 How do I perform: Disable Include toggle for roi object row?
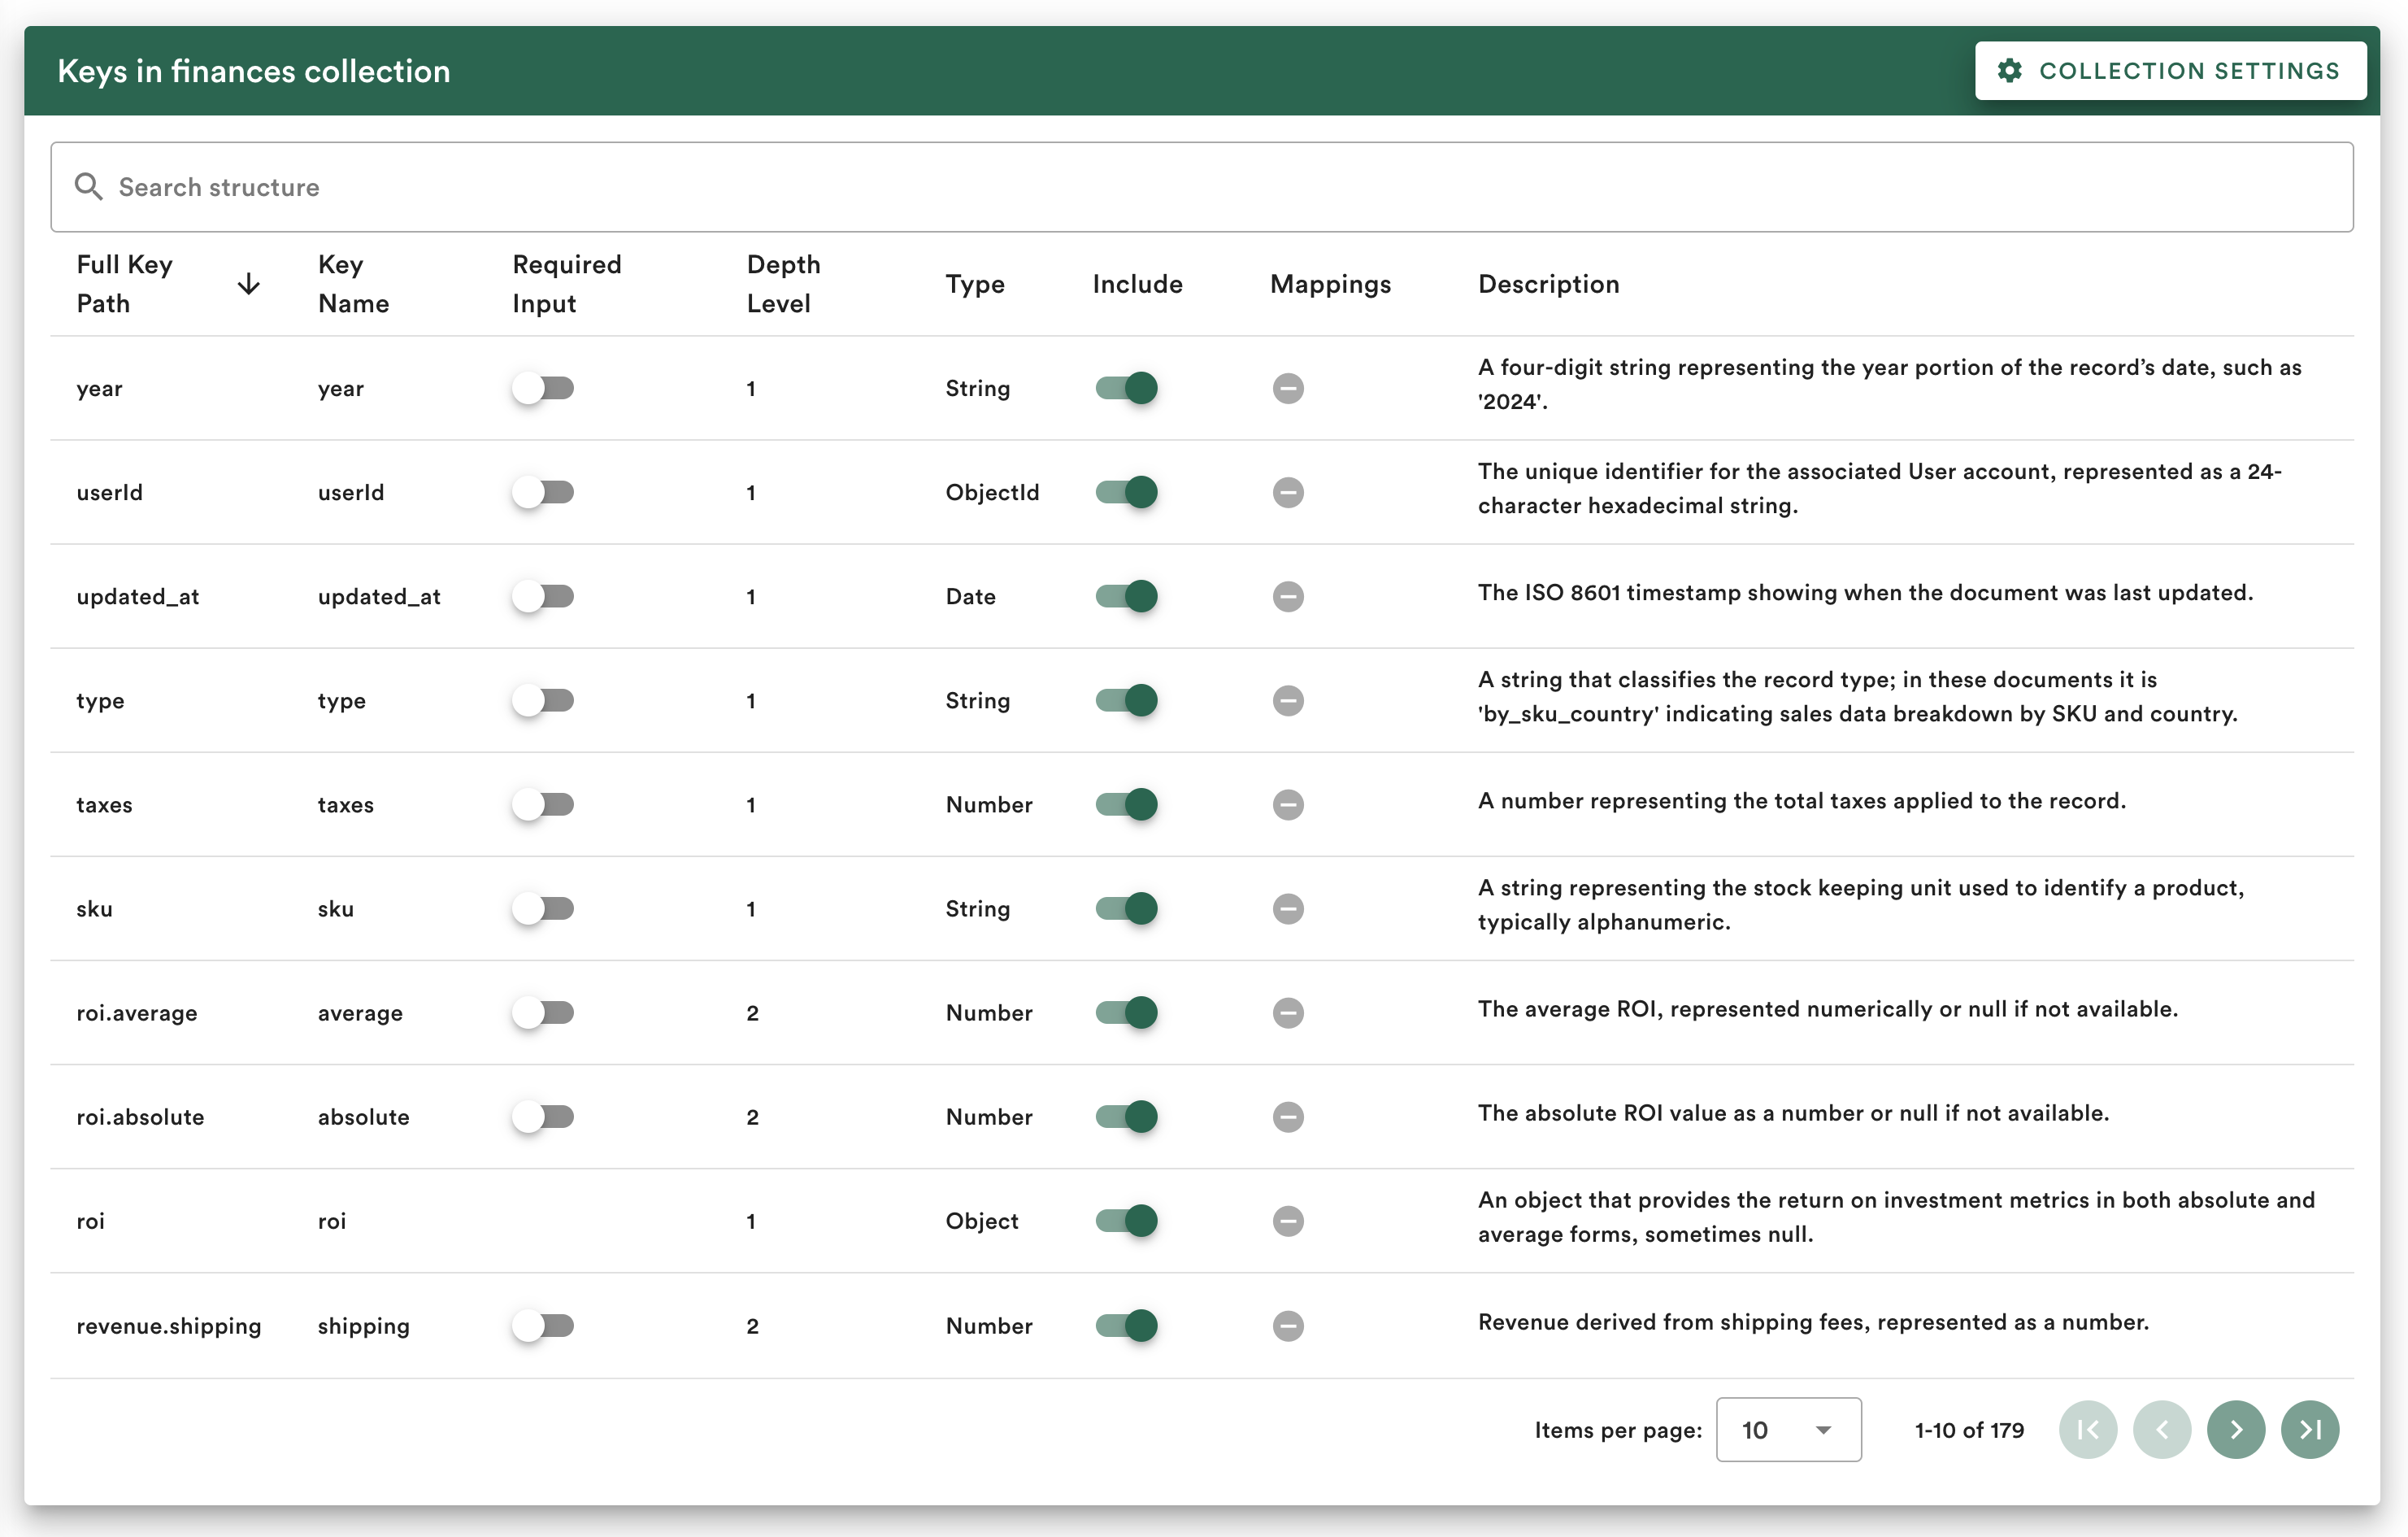tap(1126, 1220)
